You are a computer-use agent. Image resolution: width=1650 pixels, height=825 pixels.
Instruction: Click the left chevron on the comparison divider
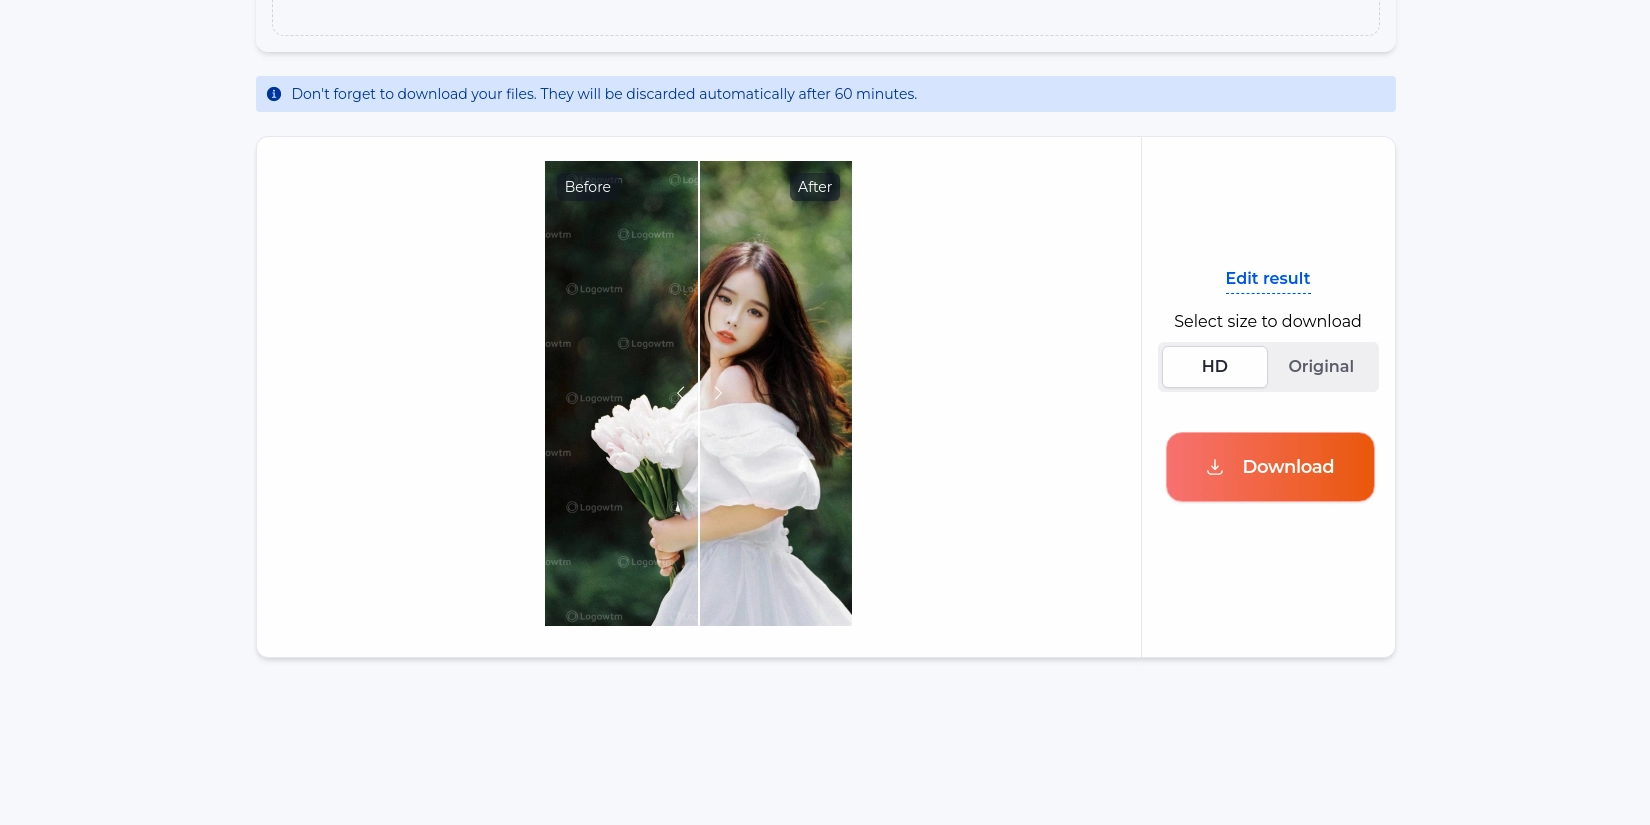coord(681,393)
